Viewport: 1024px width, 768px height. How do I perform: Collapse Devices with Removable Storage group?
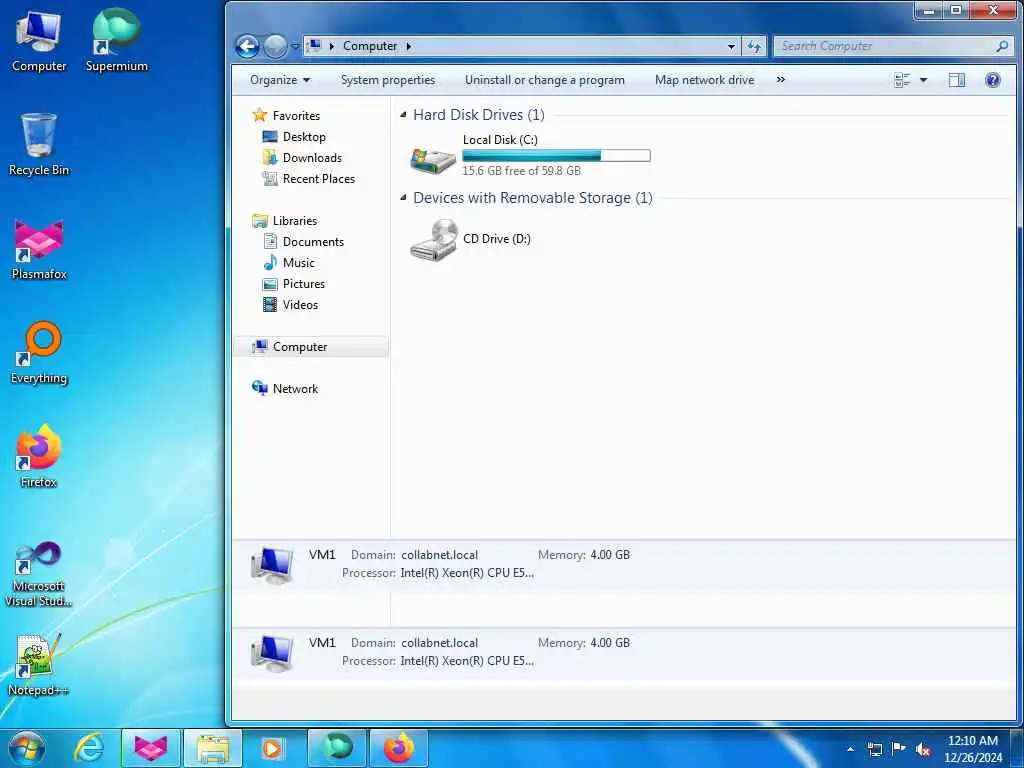(x=404, y=197)
